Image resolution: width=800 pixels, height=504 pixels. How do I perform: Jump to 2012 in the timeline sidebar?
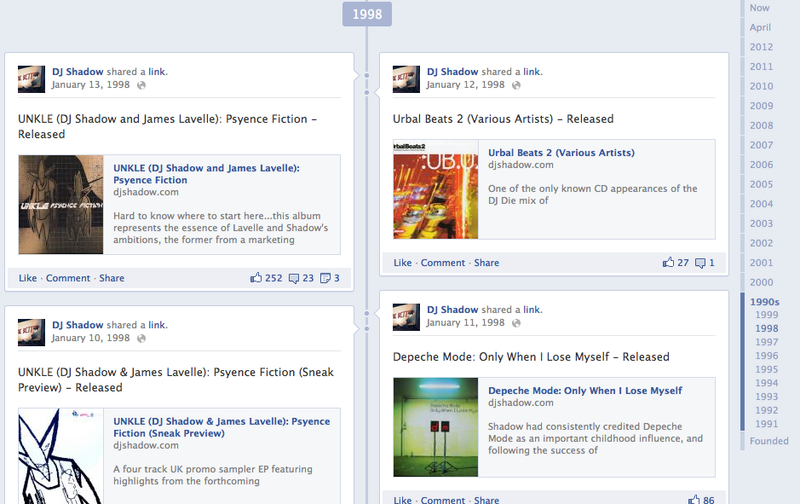pos(761,47)
